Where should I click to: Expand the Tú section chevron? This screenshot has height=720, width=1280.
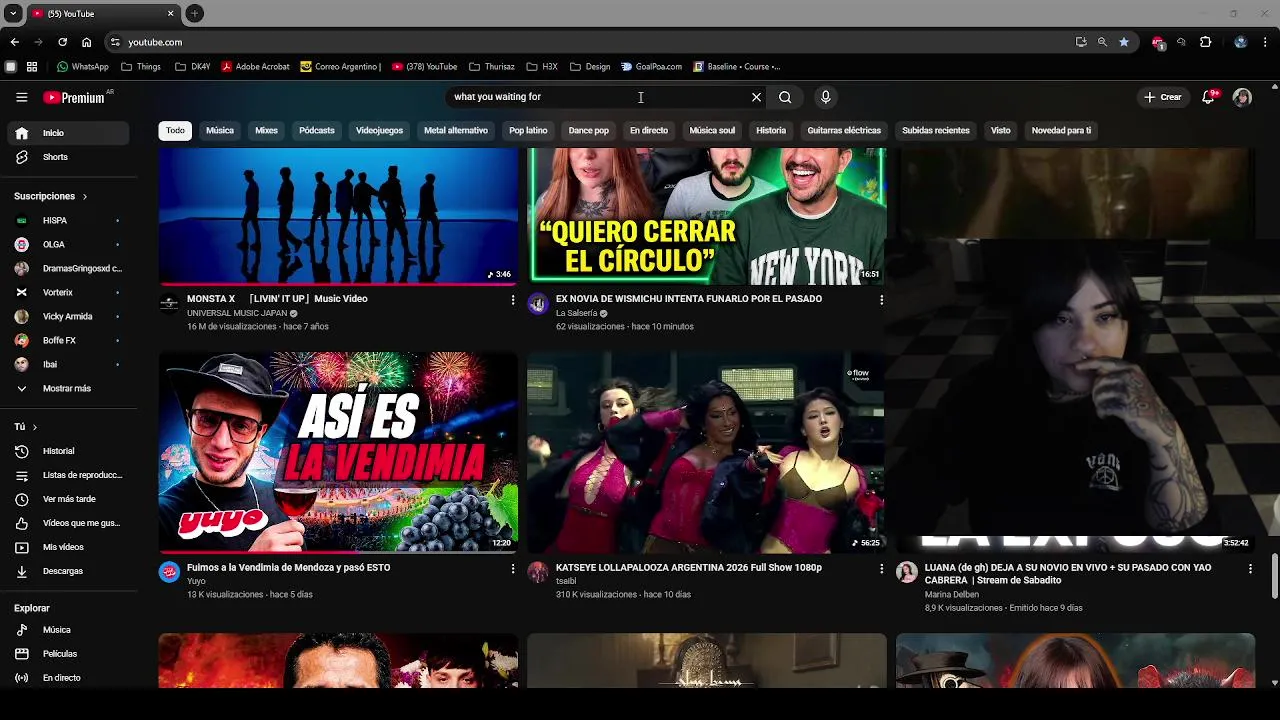(35, 427)
